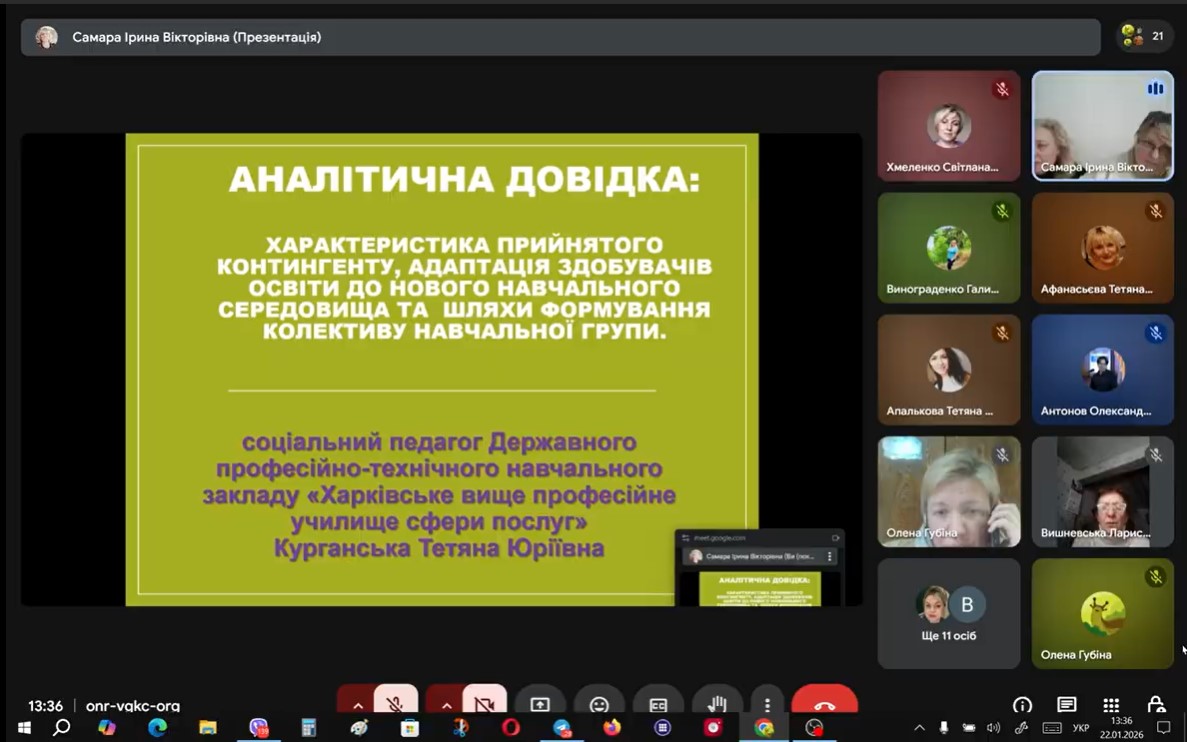The height and width of the screenshot is (742, 1187).
Task: Open the 'Ще 11 осіб' tile
Action: pyautogui.click(x=948, y=613)
